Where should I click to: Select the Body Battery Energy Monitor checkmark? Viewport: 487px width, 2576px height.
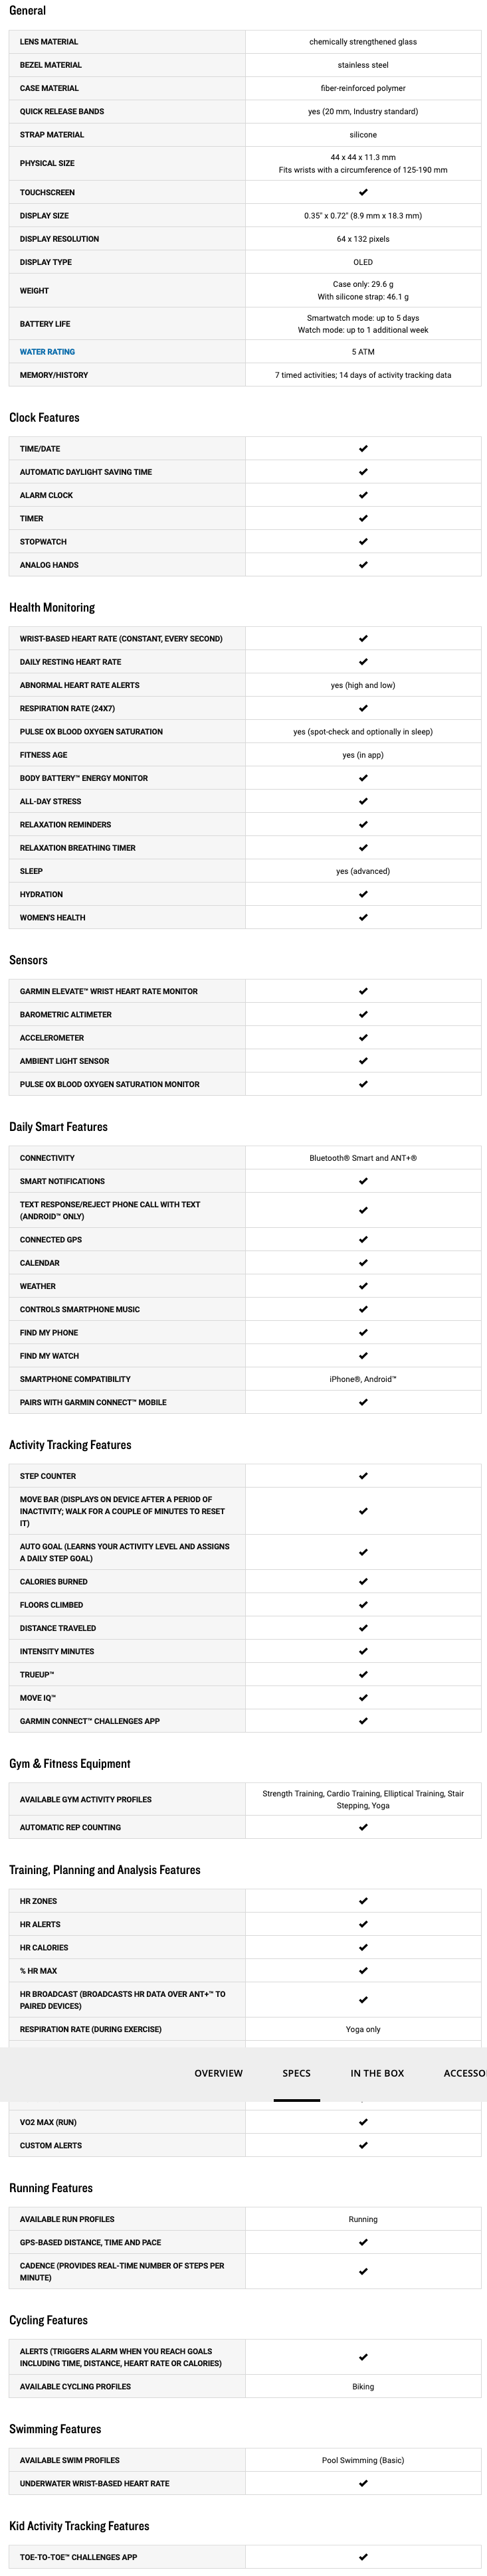363,778
